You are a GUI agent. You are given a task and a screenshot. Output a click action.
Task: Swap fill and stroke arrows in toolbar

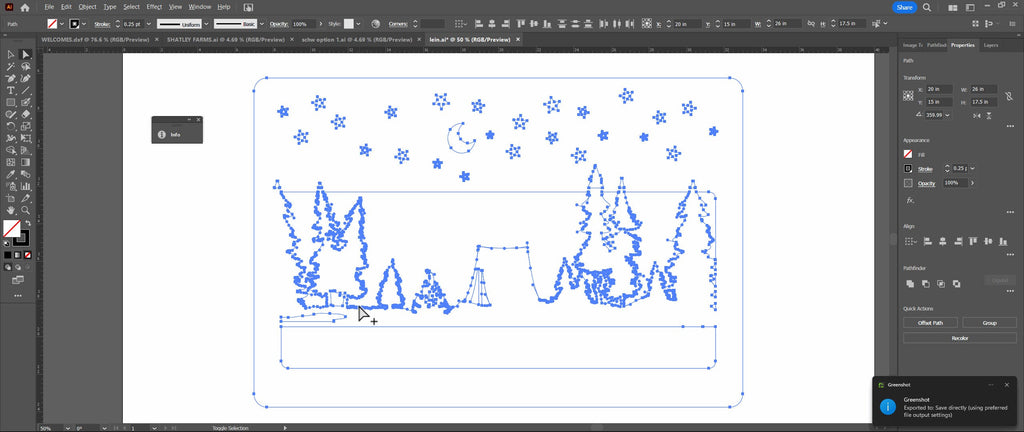coord(27,223)
